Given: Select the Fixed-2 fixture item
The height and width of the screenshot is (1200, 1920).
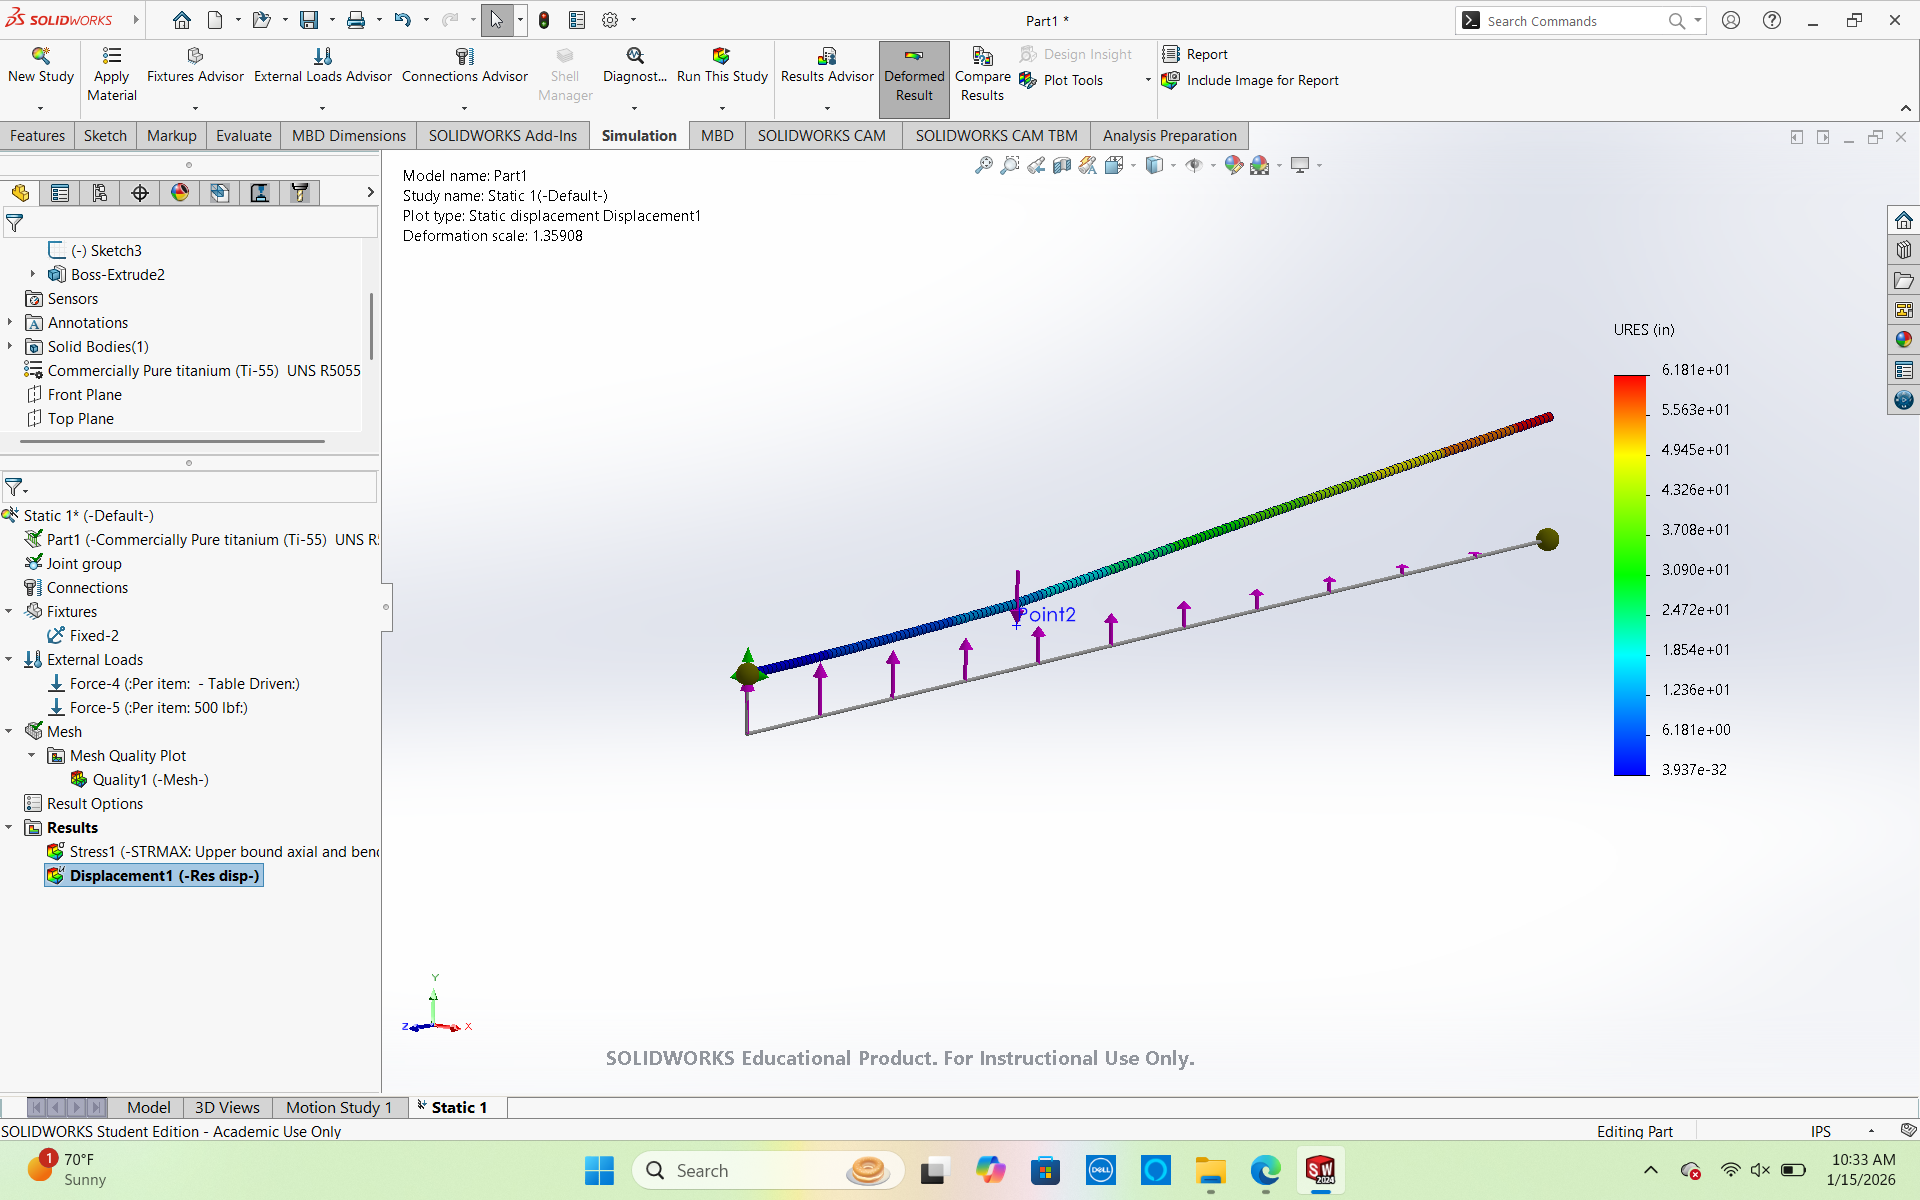Looking at the screenshot, I should (94, 636).
